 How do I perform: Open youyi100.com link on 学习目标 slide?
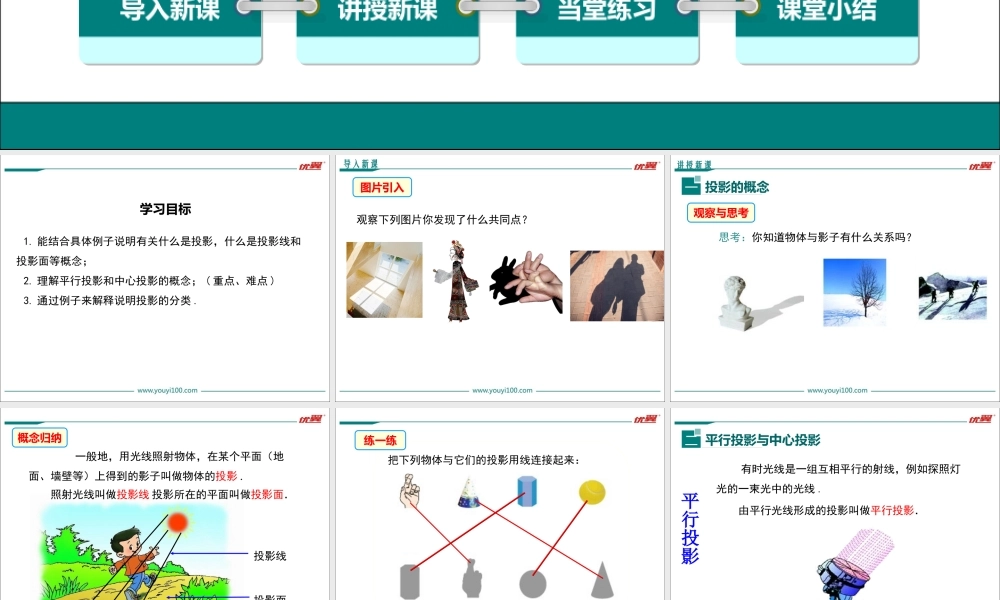pos(167,391)
